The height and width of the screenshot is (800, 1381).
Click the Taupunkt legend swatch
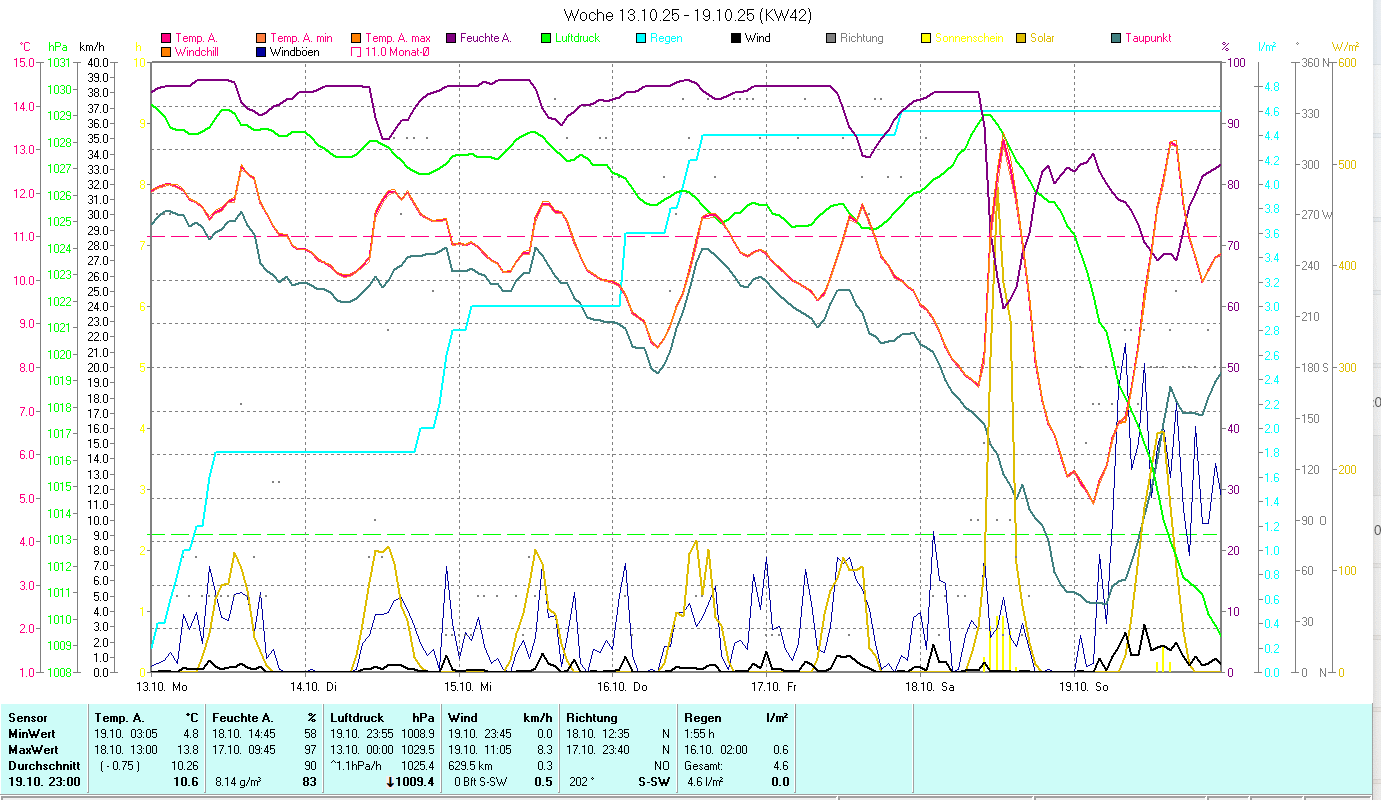pyautogui.click(x=1116, y=38)
